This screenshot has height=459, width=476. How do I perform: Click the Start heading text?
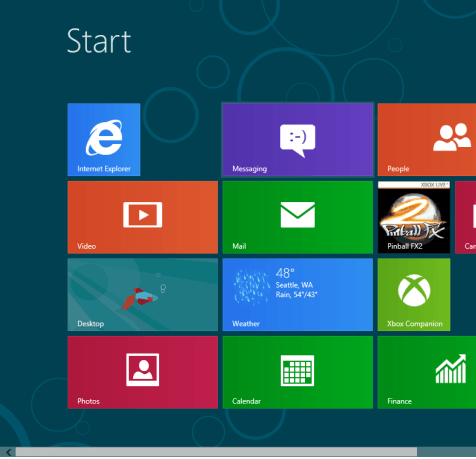point(99,41)
